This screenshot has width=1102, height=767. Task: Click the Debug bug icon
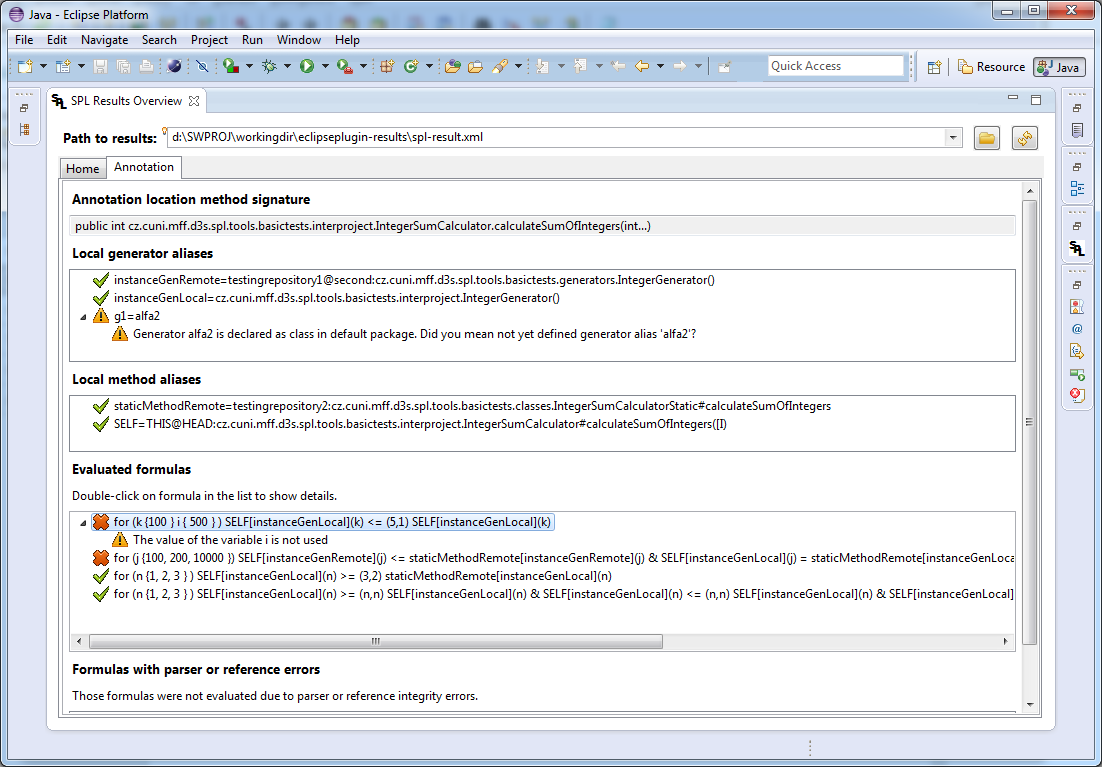point(269,66)
